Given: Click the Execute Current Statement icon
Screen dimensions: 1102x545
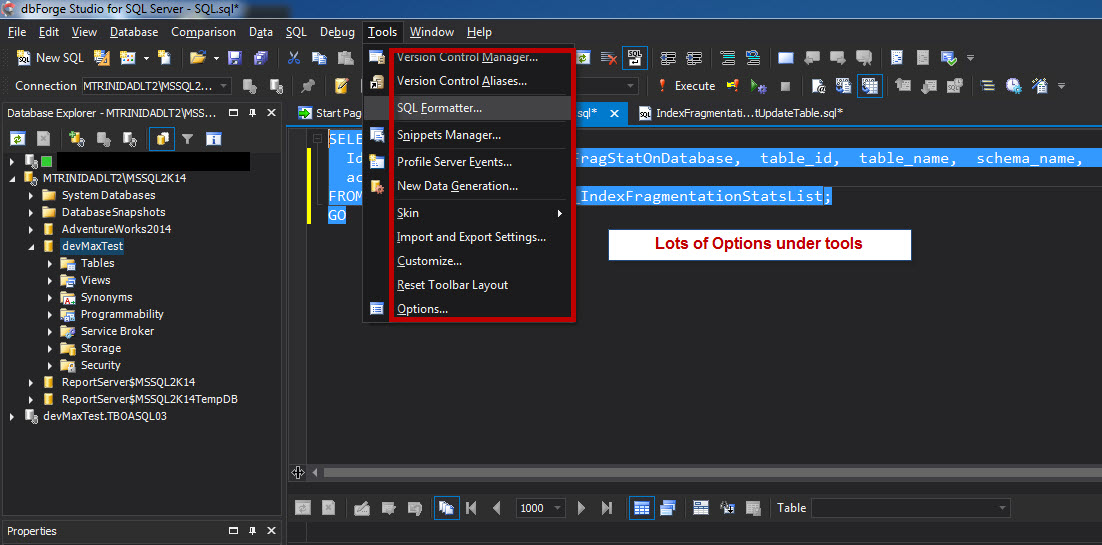Looking at the screenshot, I should 733,86.
